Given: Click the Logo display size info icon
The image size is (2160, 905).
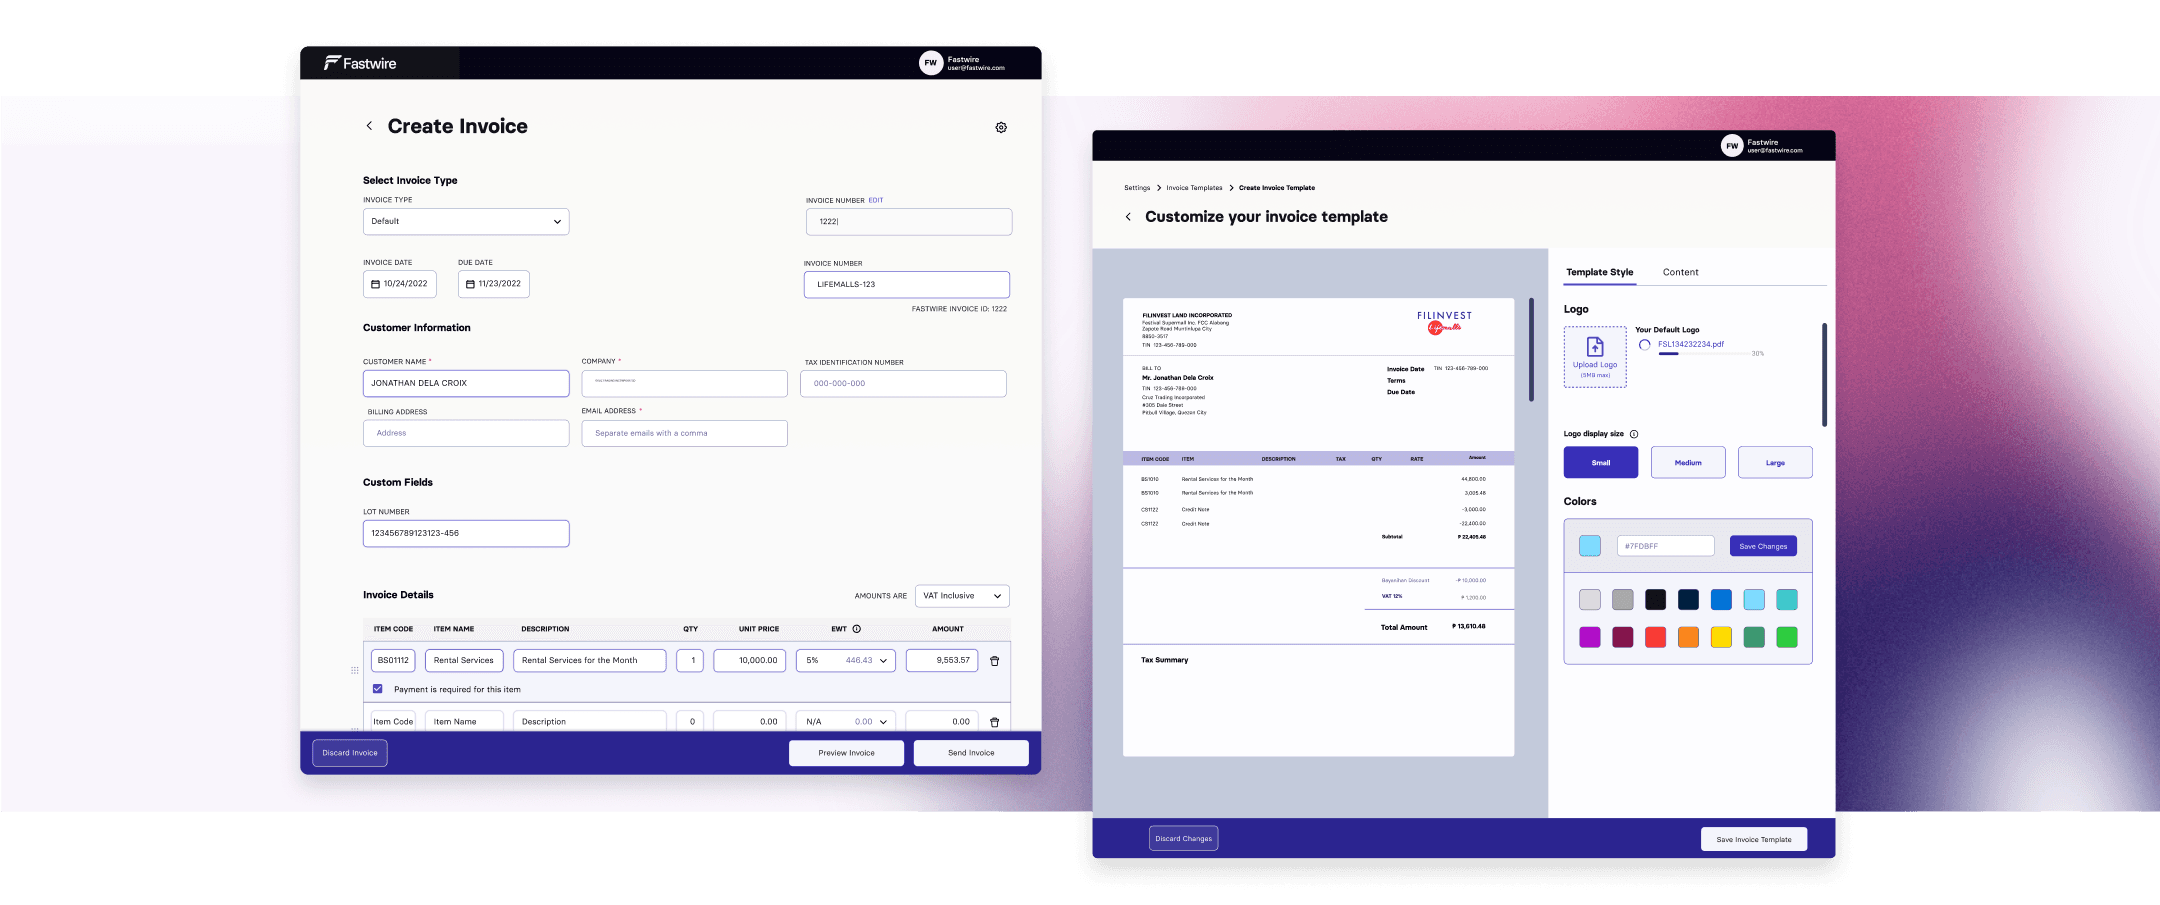Looking at the screenshot, I should 1634,434.
